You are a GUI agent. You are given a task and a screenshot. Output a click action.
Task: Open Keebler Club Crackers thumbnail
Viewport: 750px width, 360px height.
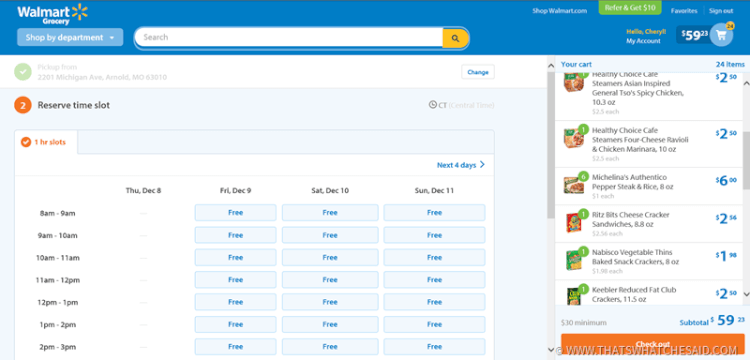[x=574, y=296]
